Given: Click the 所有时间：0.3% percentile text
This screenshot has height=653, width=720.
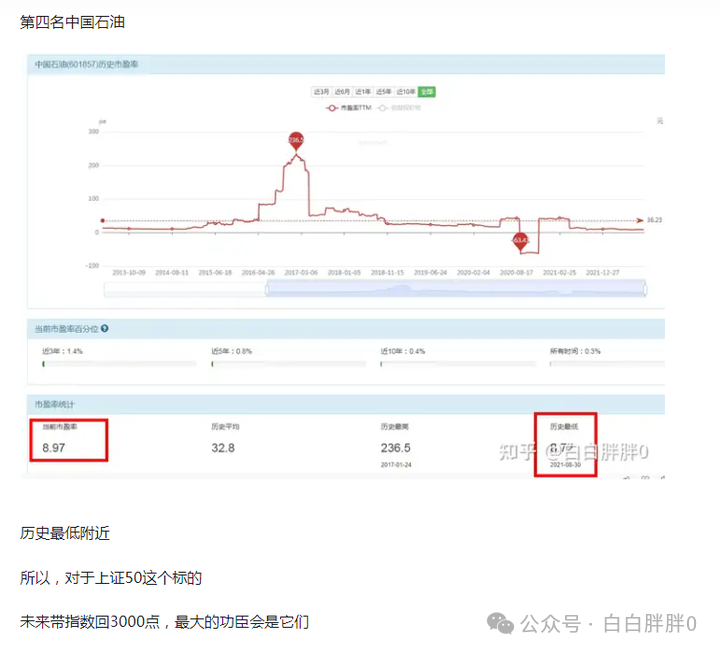Looking at the screenshot, I should (575, 351).
